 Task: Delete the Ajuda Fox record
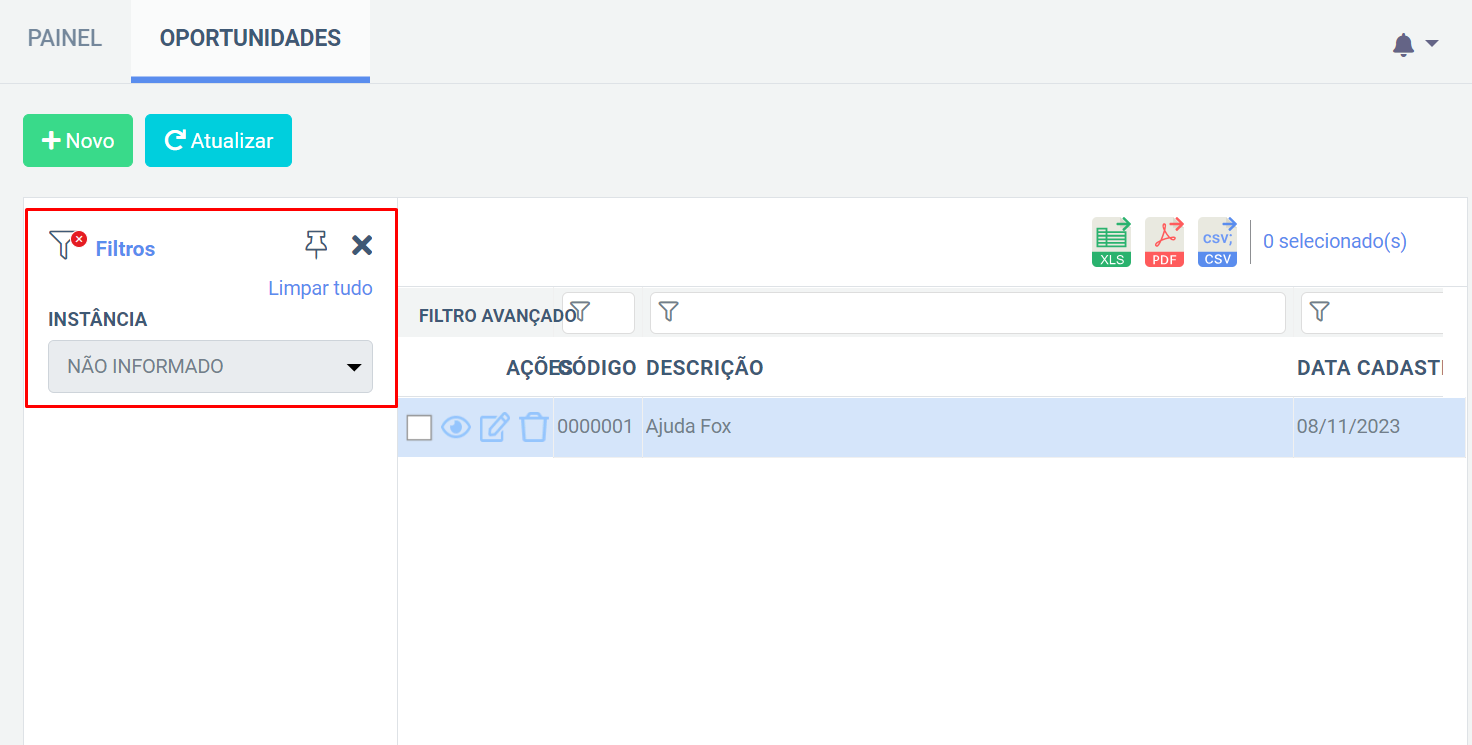click(x=534, y=427)
